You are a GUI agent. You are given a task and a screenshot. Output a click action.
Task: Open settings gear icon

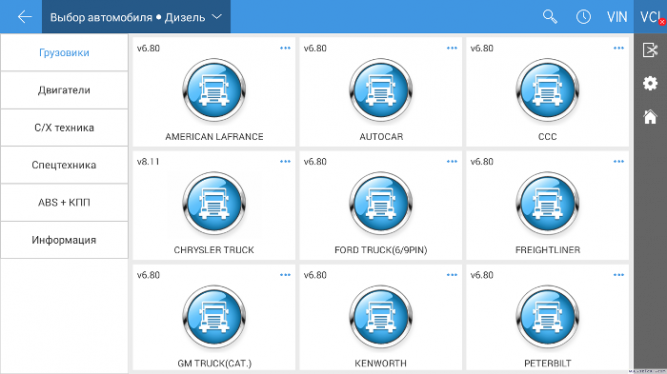[650, 83]
